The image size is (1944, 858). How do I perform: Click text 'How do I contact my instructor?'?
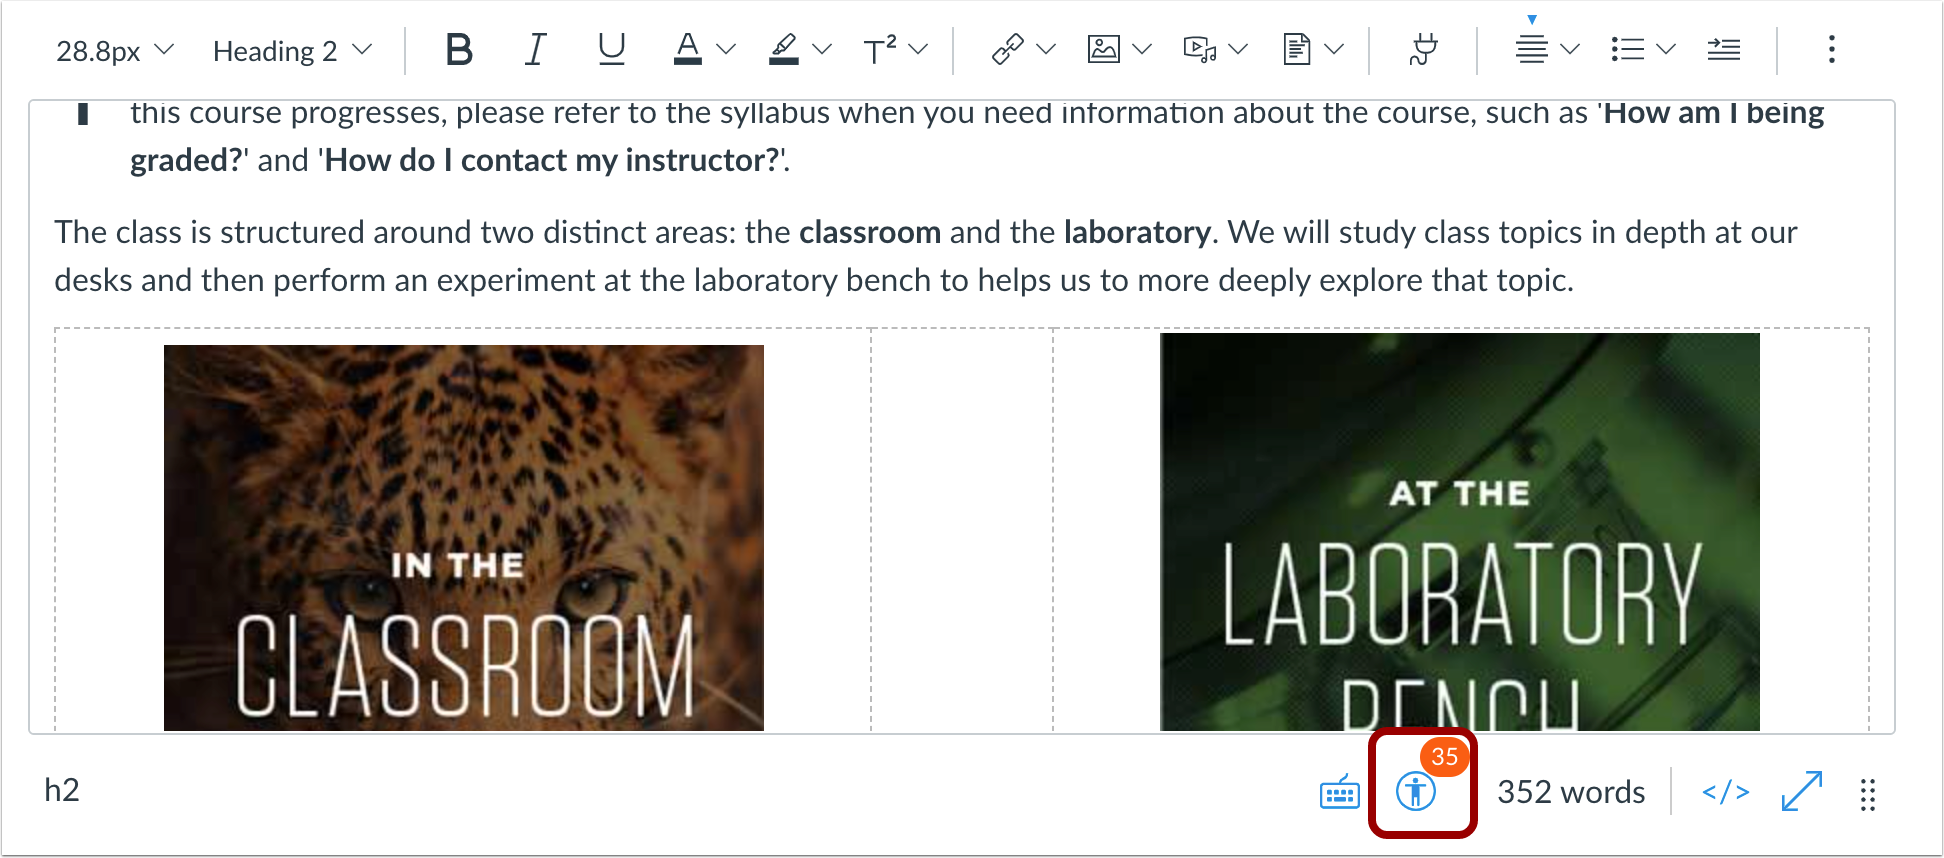[553, 160]
